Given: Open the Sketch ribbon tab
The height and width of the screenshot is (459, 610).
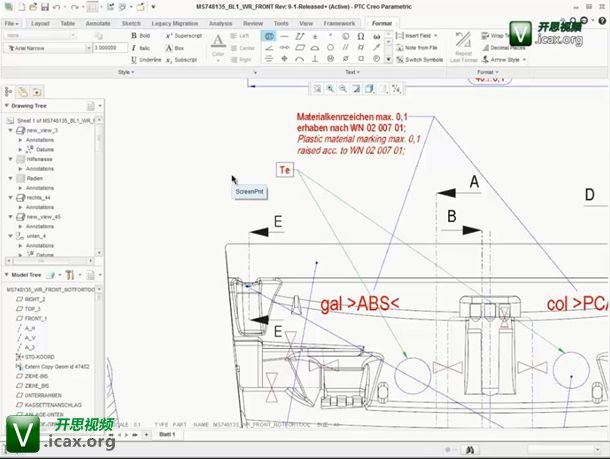Looking at the screenshot, I should (131, 22).
